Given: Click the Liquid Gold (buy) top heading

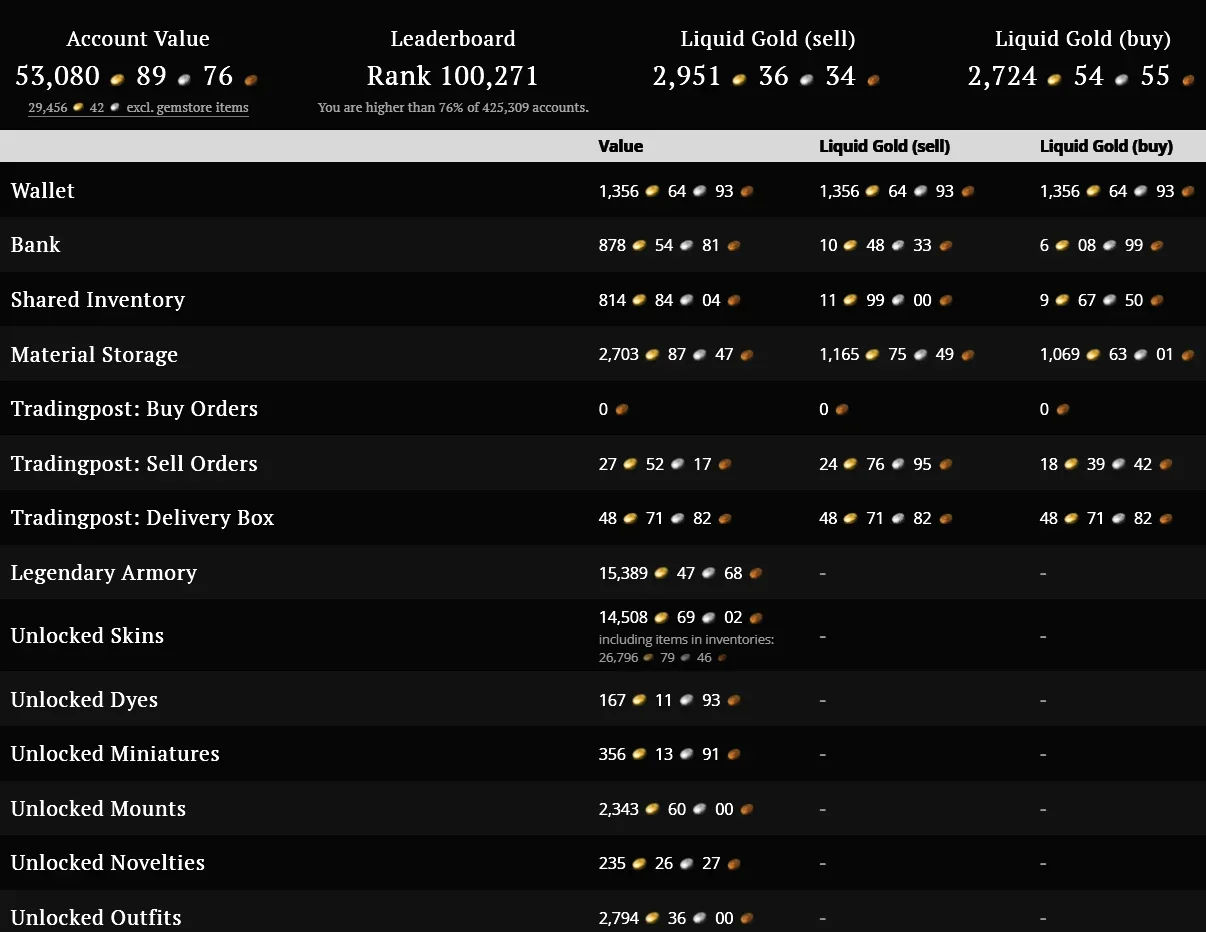Looking at the screenshot, I should (1083, 39).
